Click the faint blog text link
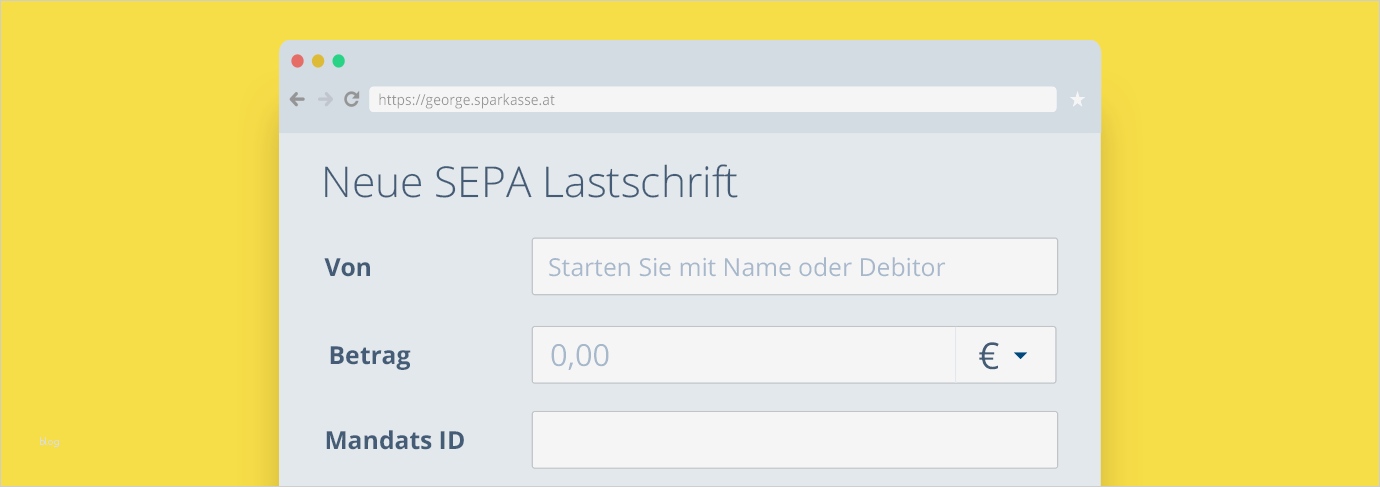This screenshot has width=1380, height=487. click(50, 441)
